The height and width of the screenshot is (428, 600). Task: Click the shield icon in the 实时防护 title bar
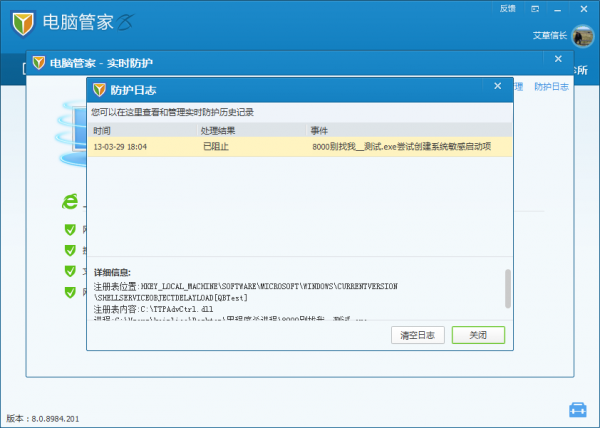(39, 63)
